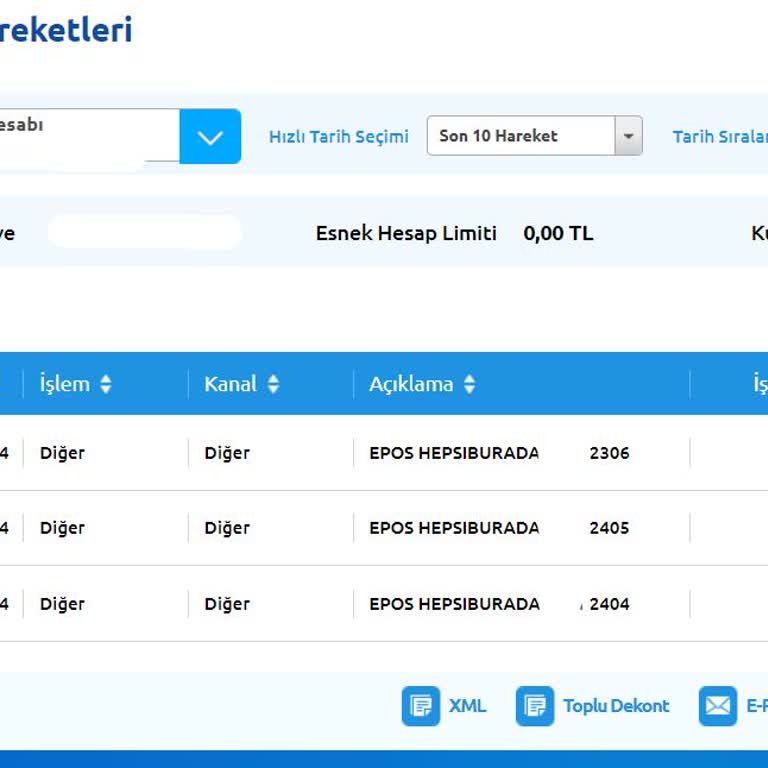The width and height of the screenshot is (768, 768).
Task: Select EPOS HEPSIBURADA row ending 2405
Action: pos(384,528)
